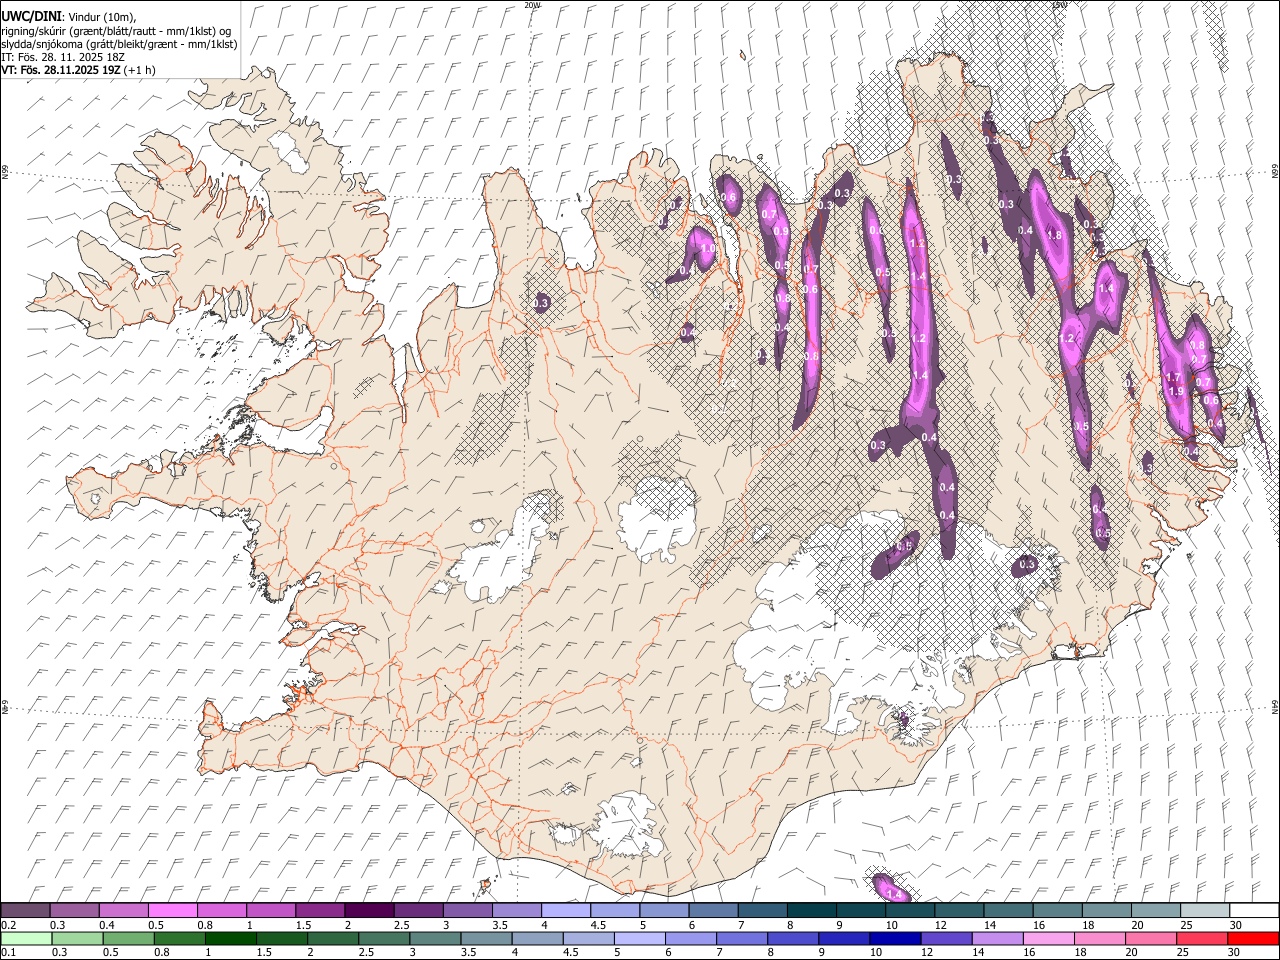This screenshot has width=1280, height=960.
Task: Click the '1.9' snowfall value in the east
Action: [x=1176, y=391]
